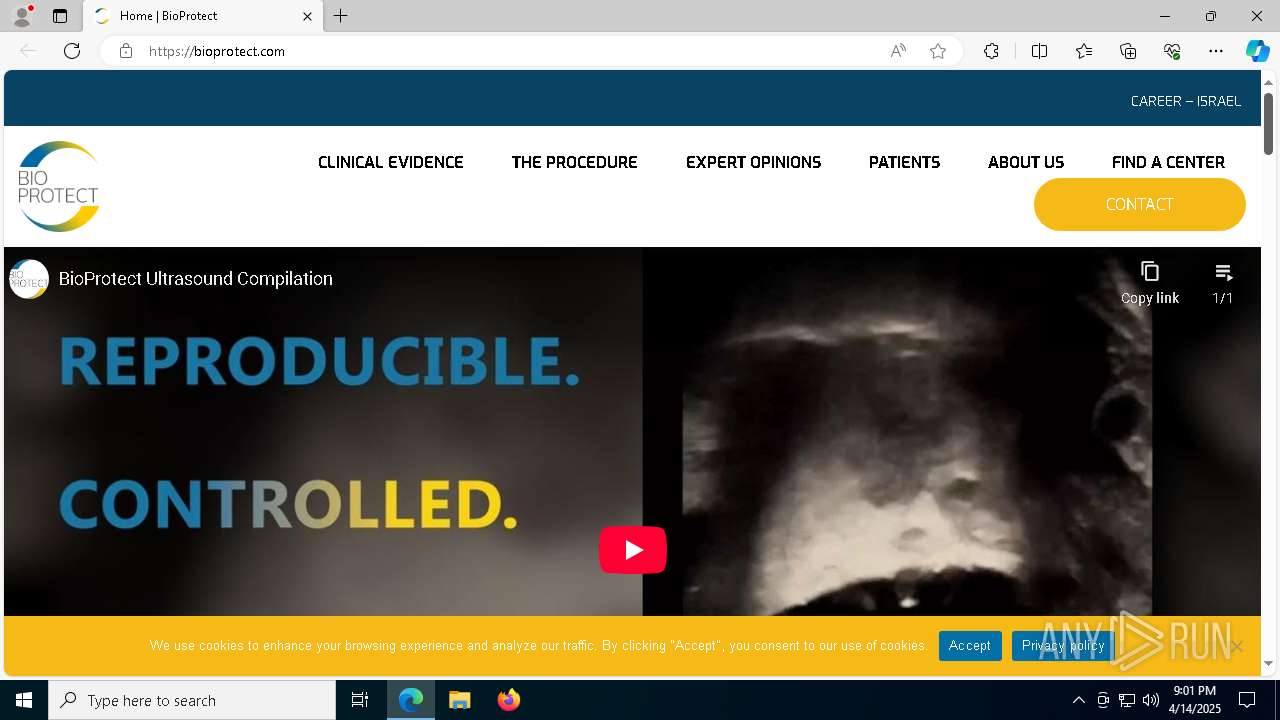Open the ABOUT US menu
Screen dimensions: 1280x720
1026,162
